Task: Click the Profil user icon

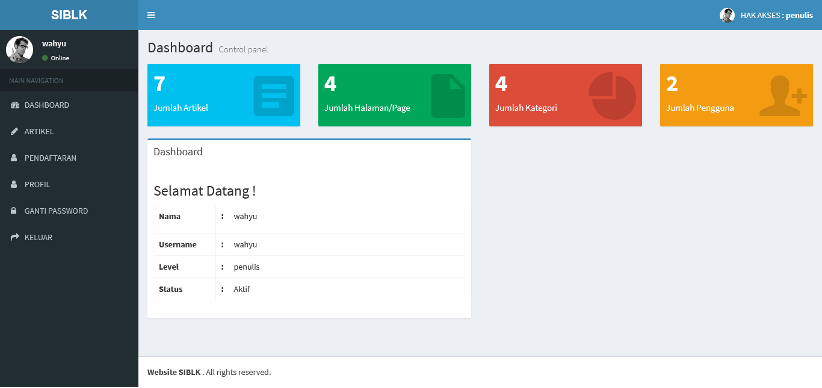Action: click(14, 185)
